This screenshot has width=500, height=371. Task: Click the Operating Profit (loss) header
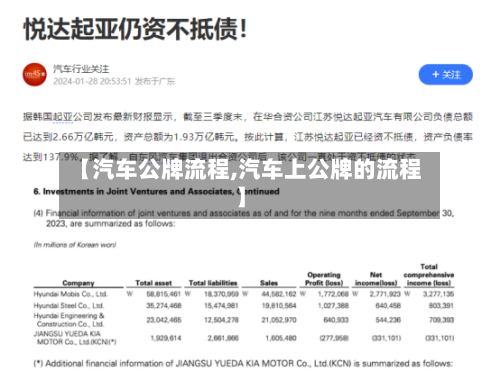pos(324,279)
